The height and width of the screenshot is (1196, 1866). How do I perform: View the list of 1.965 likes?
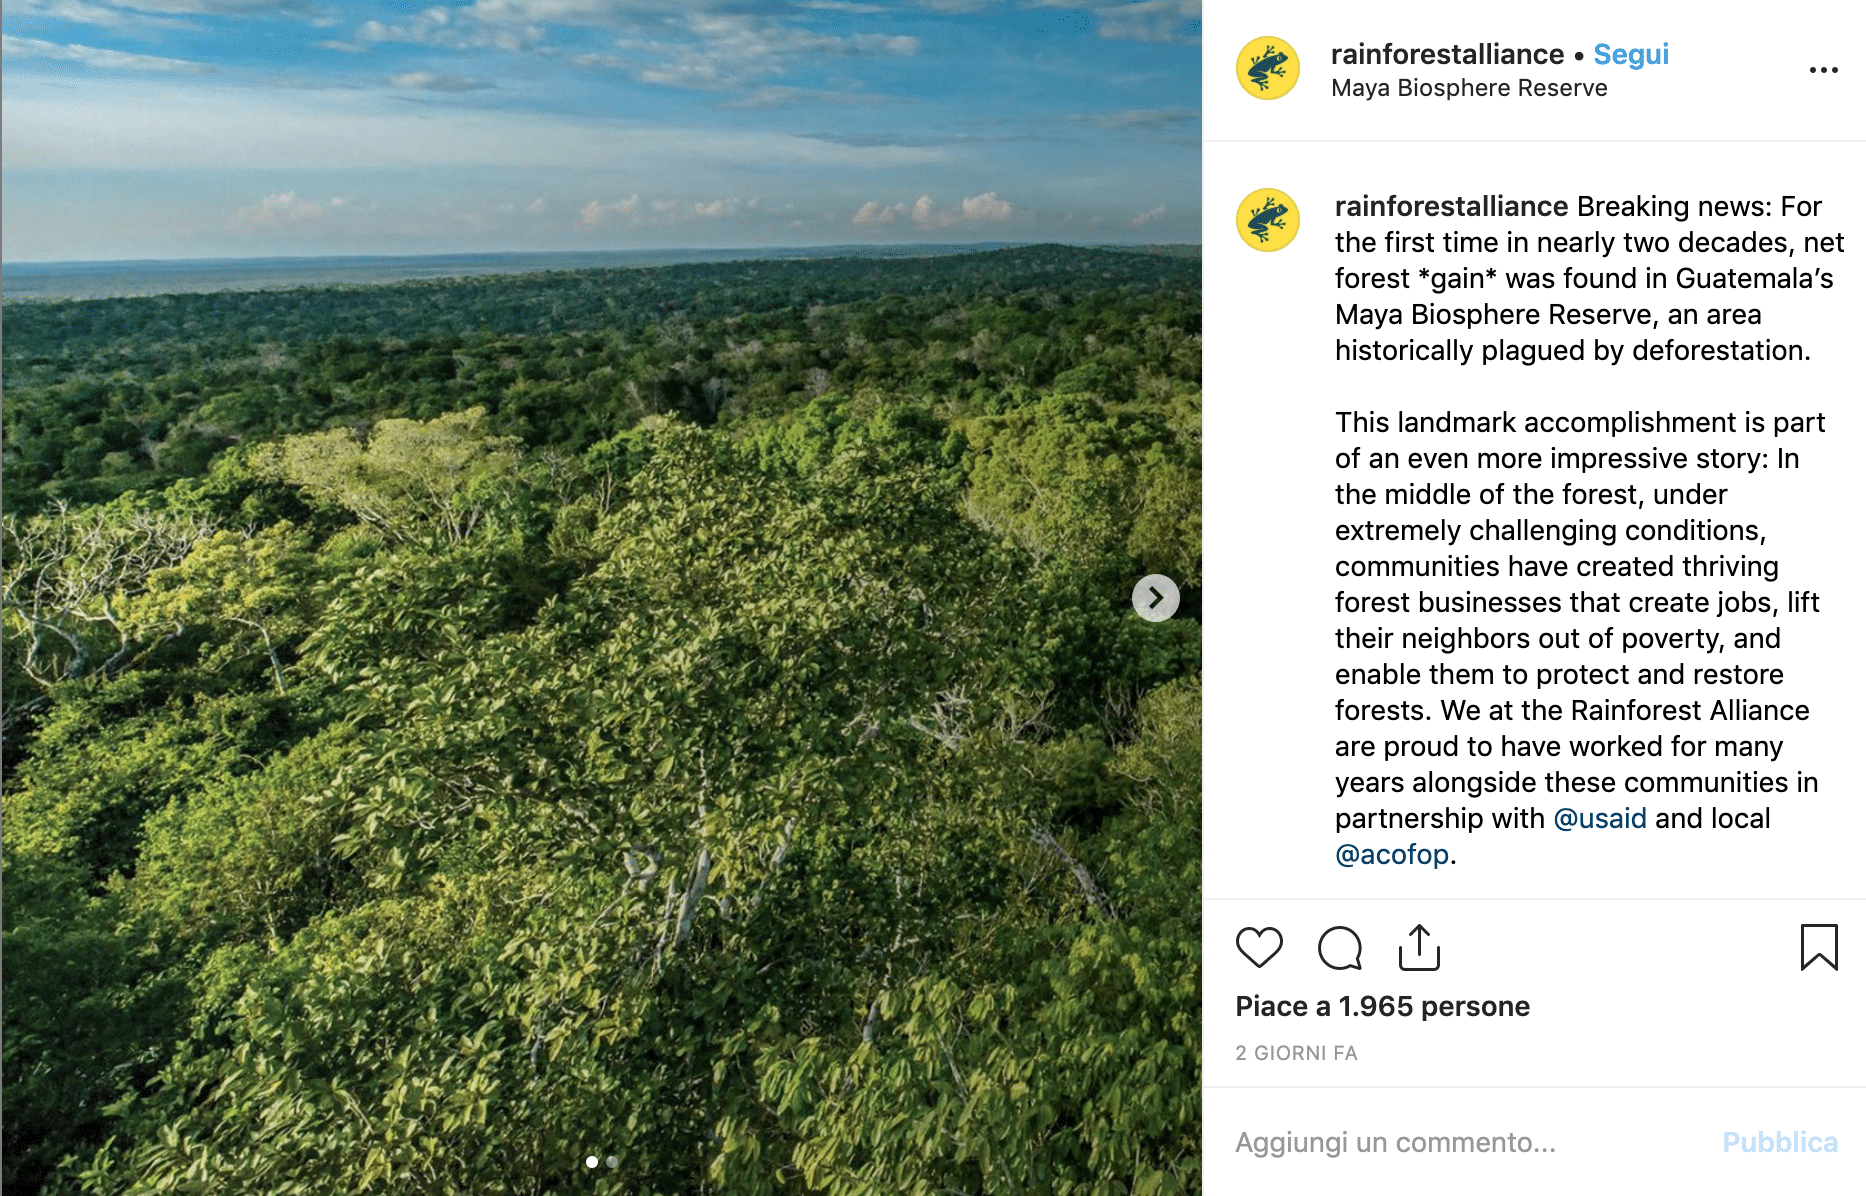coord(1382,1006)
